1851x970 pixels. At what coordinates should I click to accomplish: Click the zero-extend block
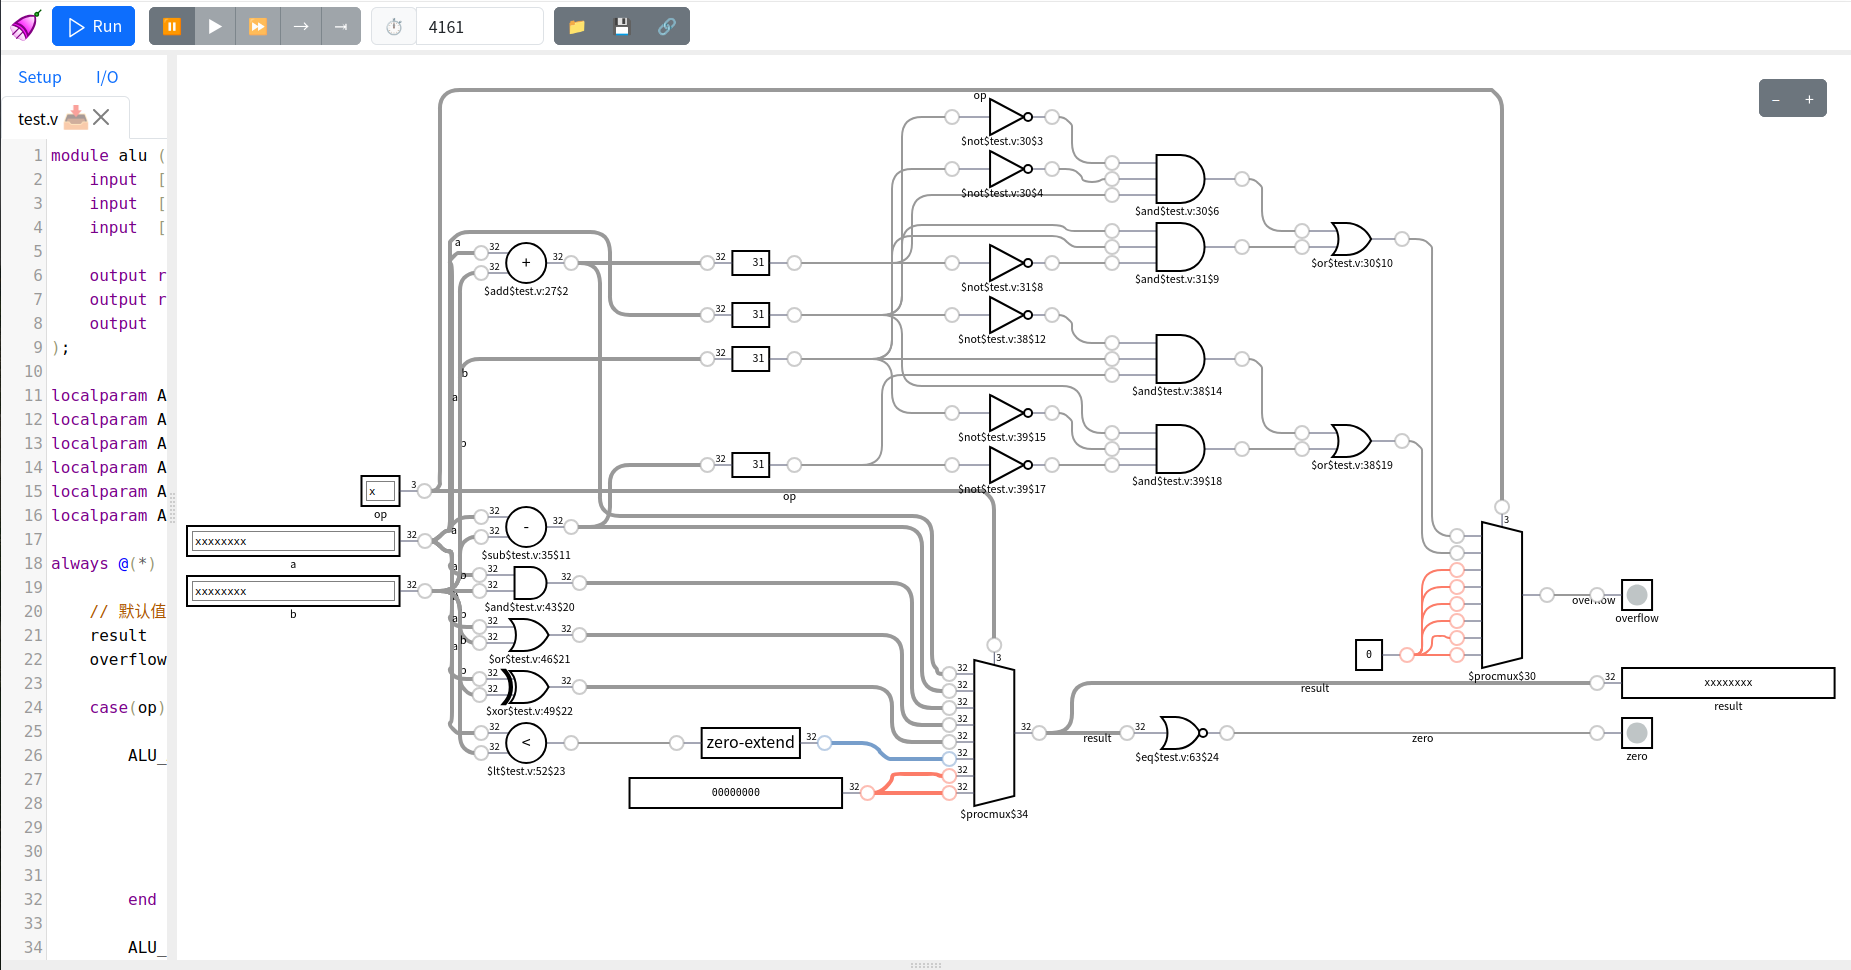pyautogui.click(x=750, y=743)
